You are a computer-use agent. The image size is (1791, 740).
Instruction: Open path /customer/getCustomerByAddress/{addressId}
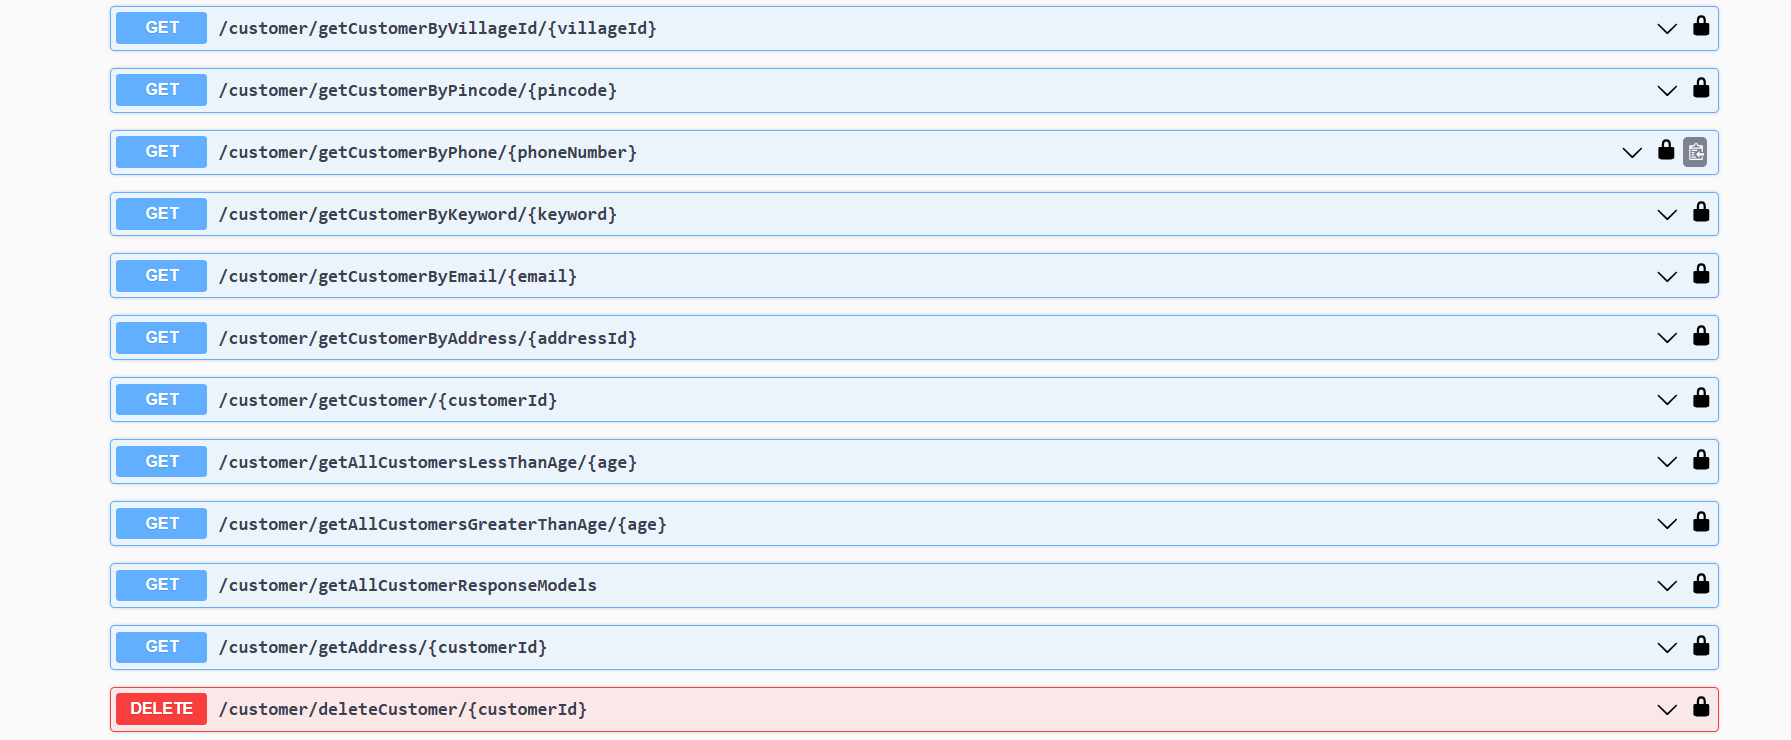coord(428,339)
